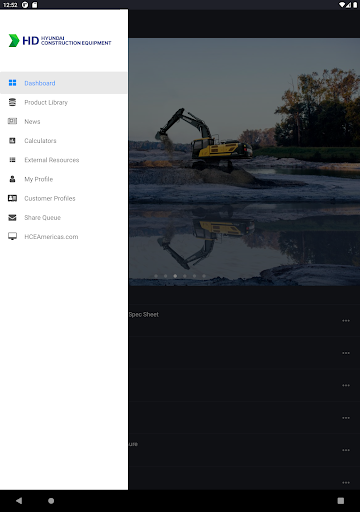The width and height of the screenshot is (360, 512).
Task: Open three-dot menu on last list row
Action: pos(346,483)
